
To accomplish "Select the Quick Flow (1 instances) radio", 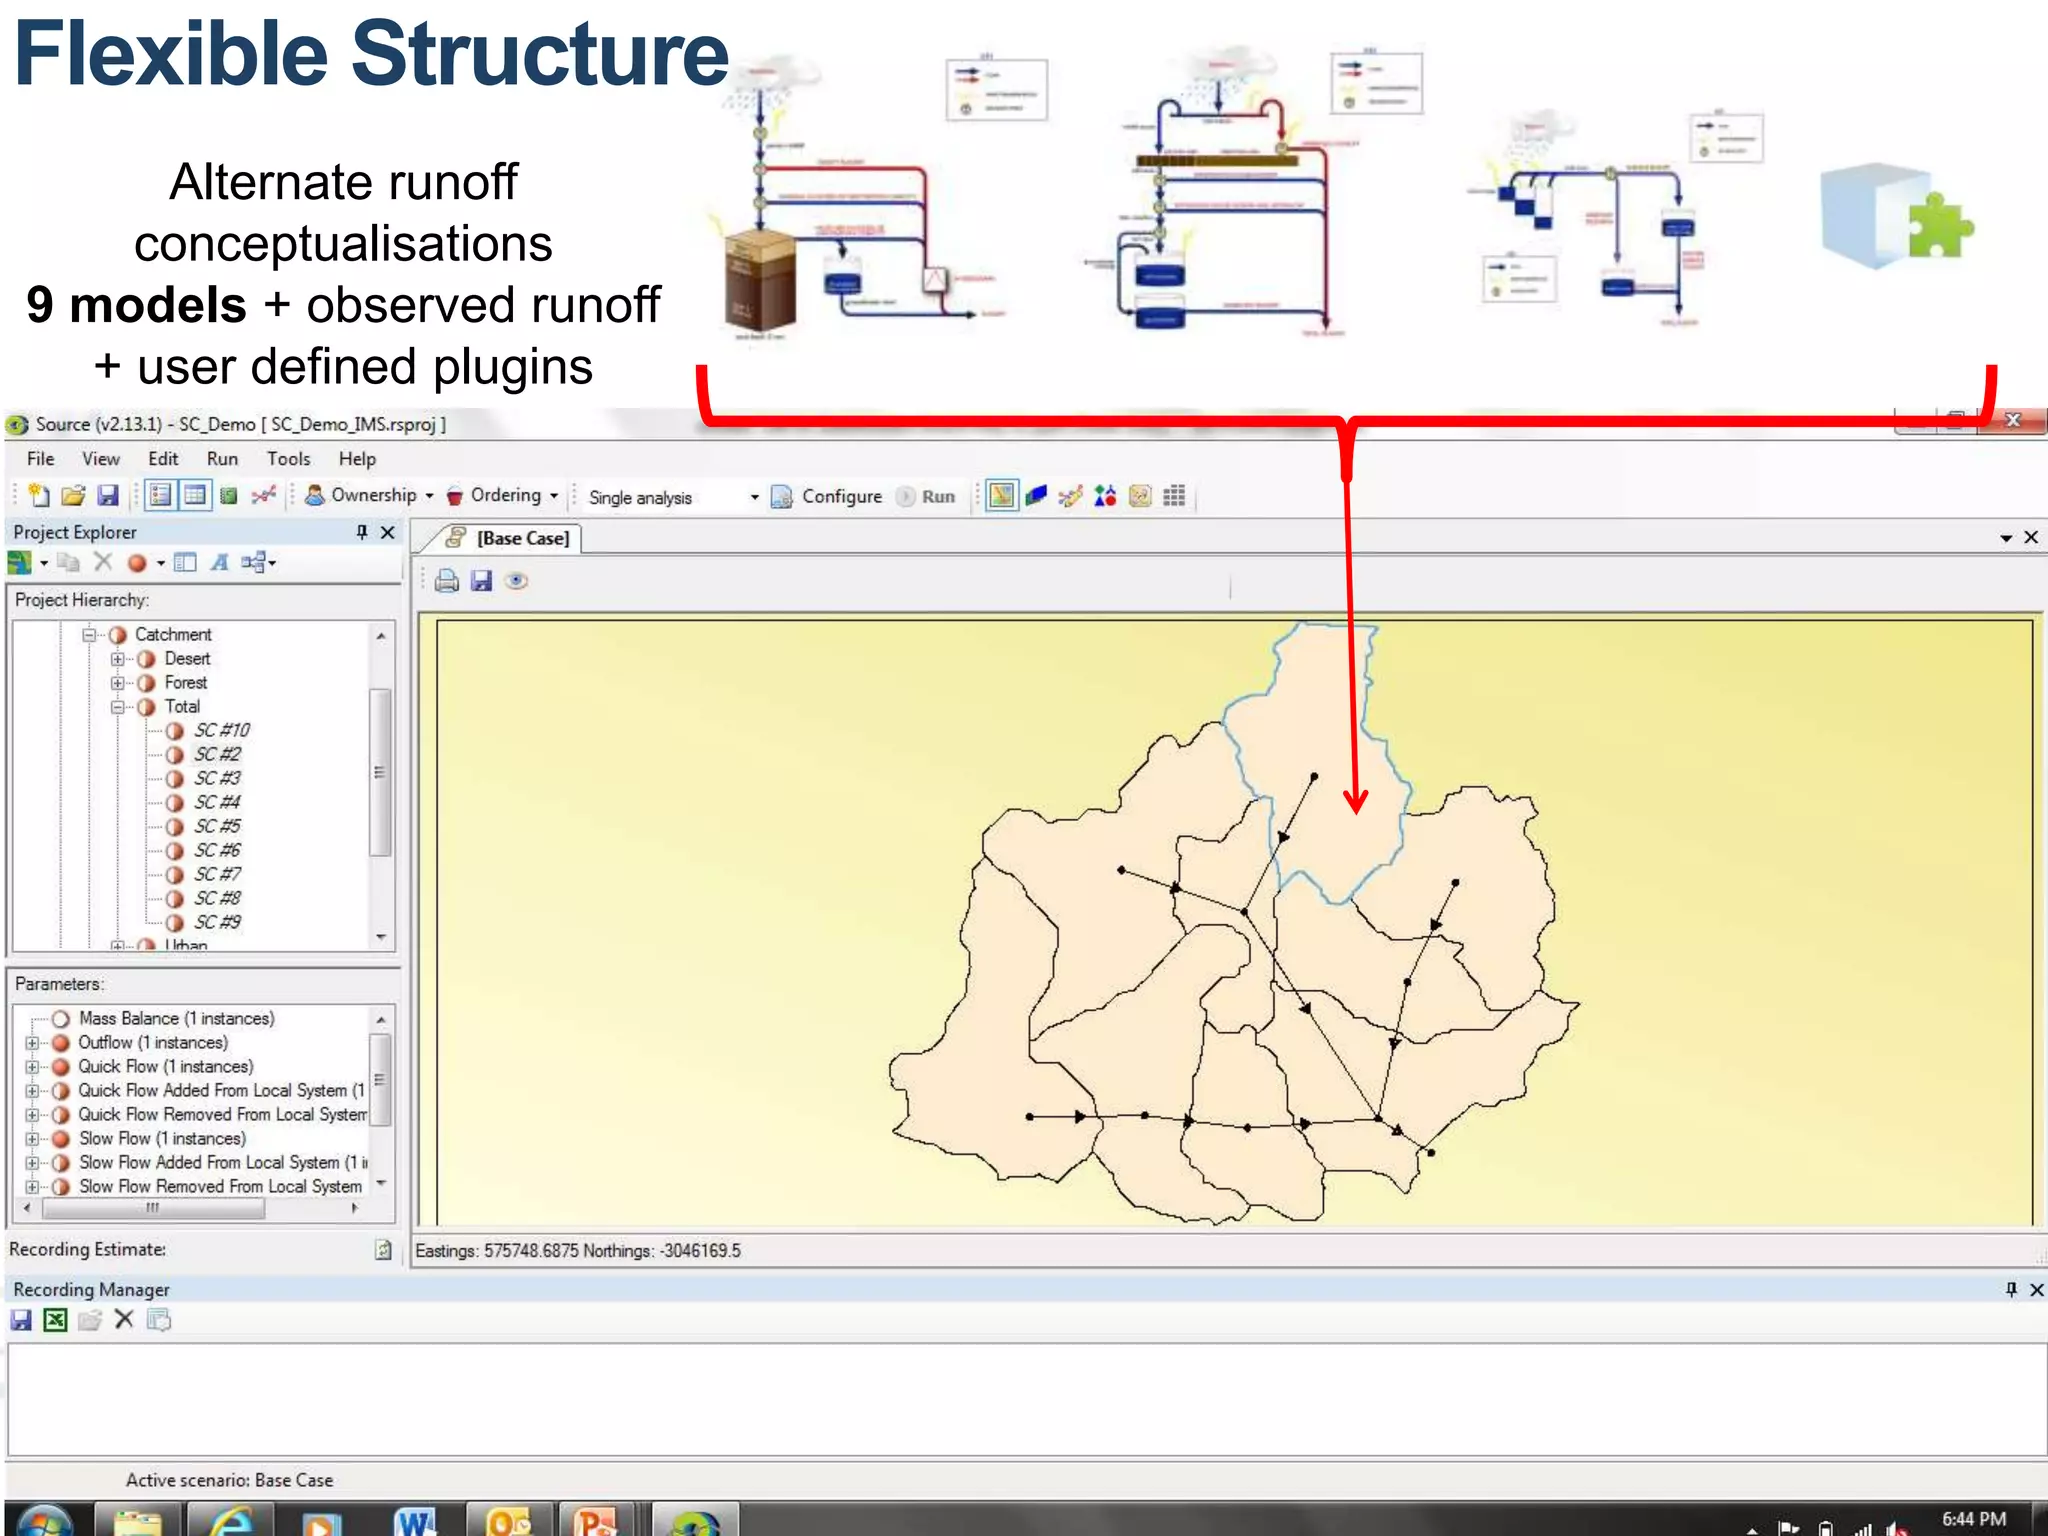I will point(60,1066).
